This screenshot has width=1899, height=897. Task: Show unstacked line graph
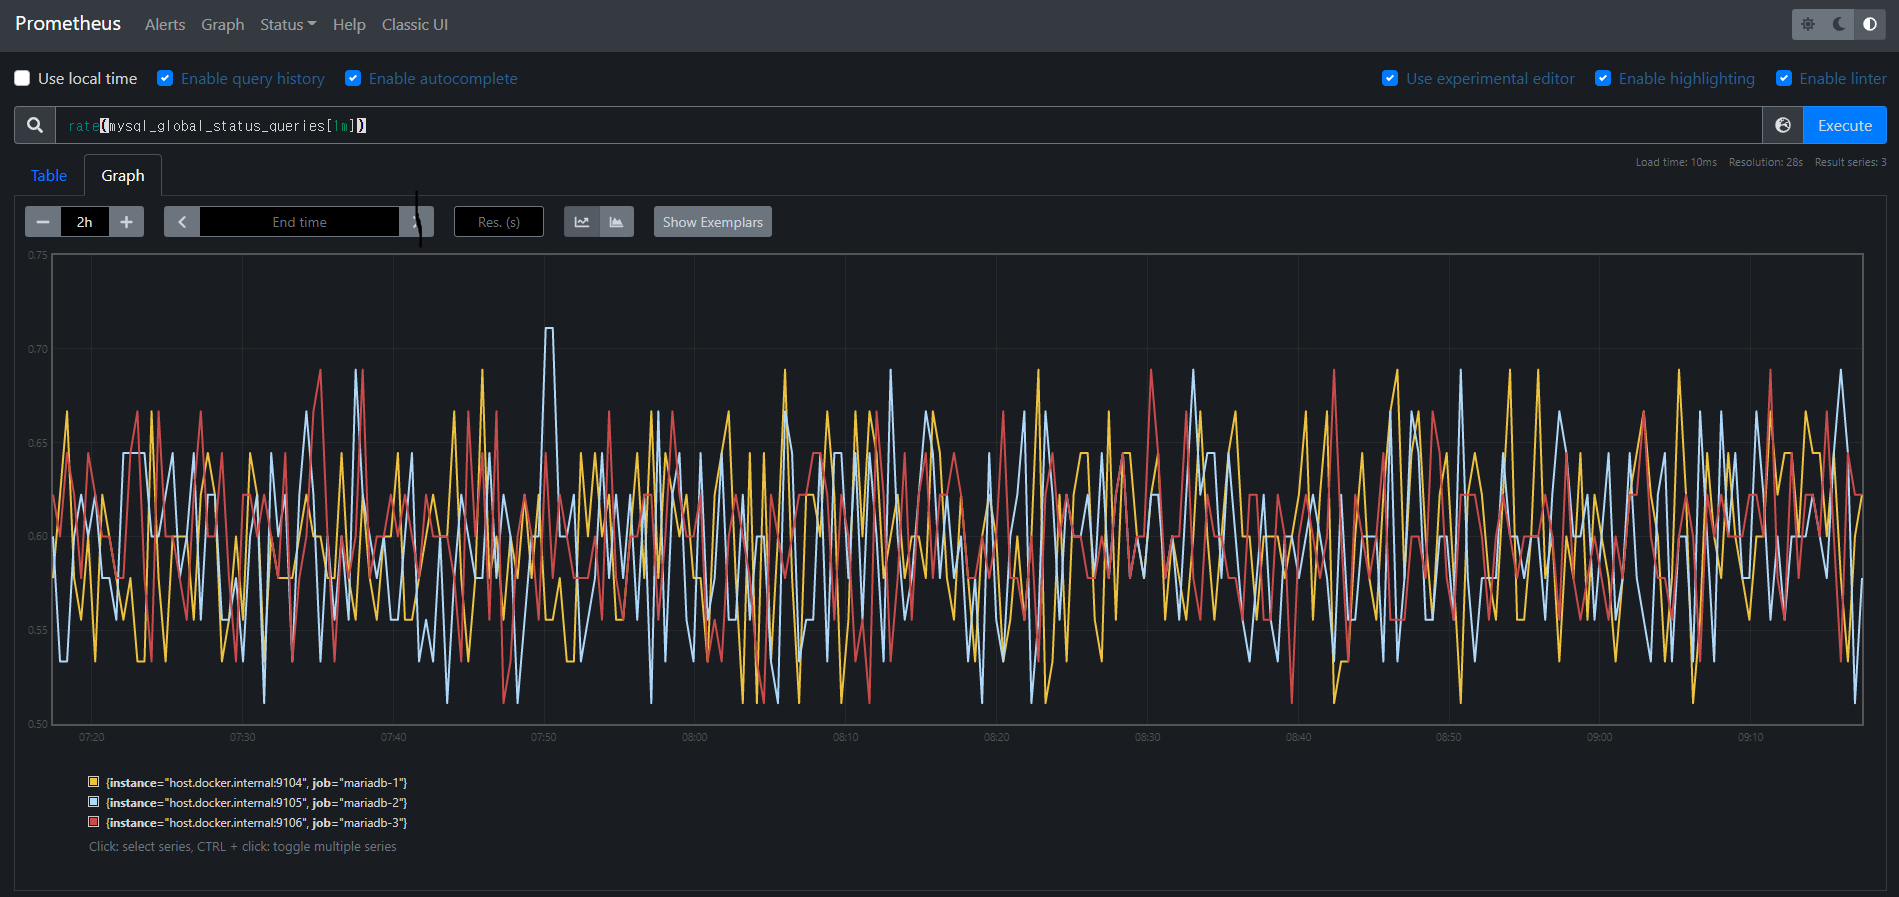tap(582, 222)
